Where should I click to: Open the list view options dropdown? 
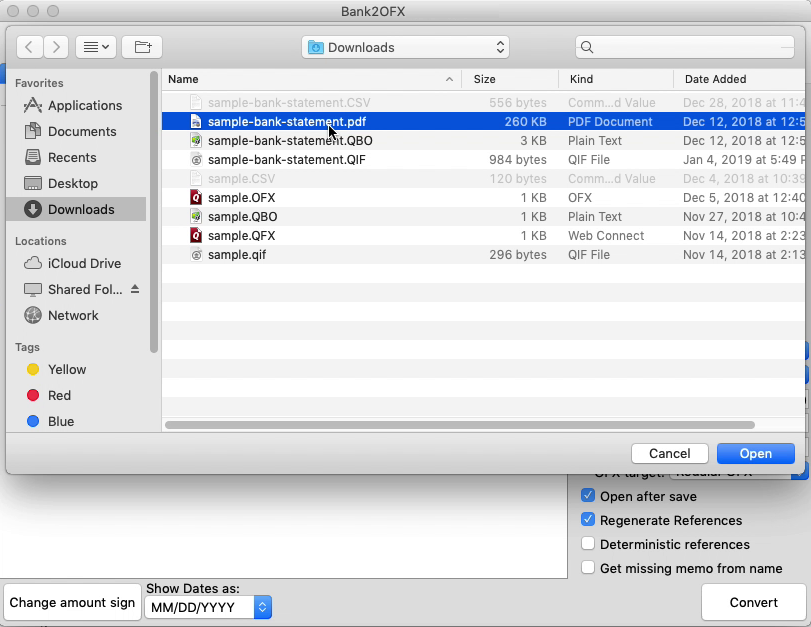(x=96, y=47)
